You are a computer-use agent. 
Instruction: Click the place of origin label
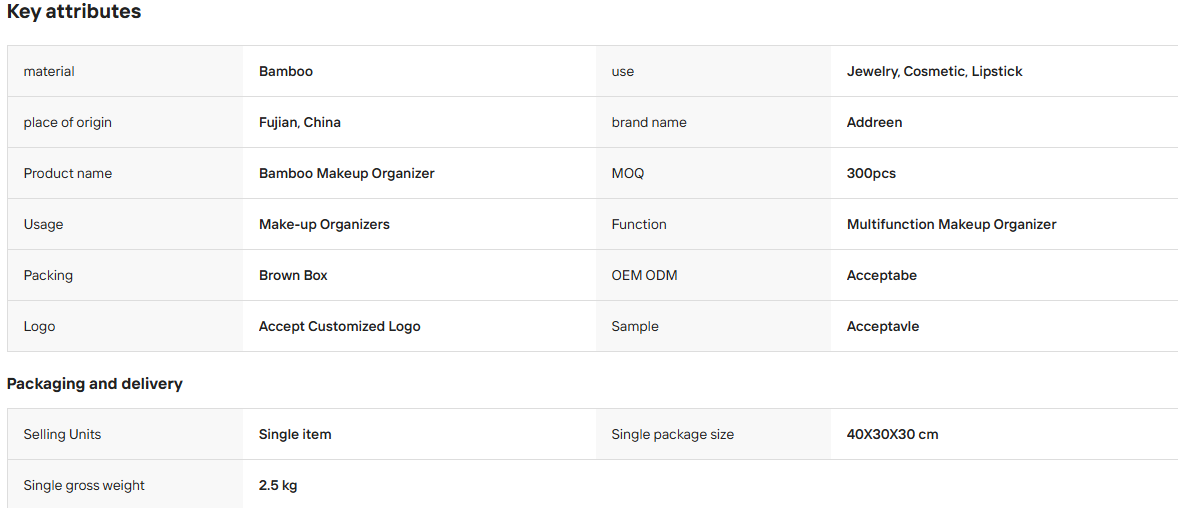click(x=68, y=122)
